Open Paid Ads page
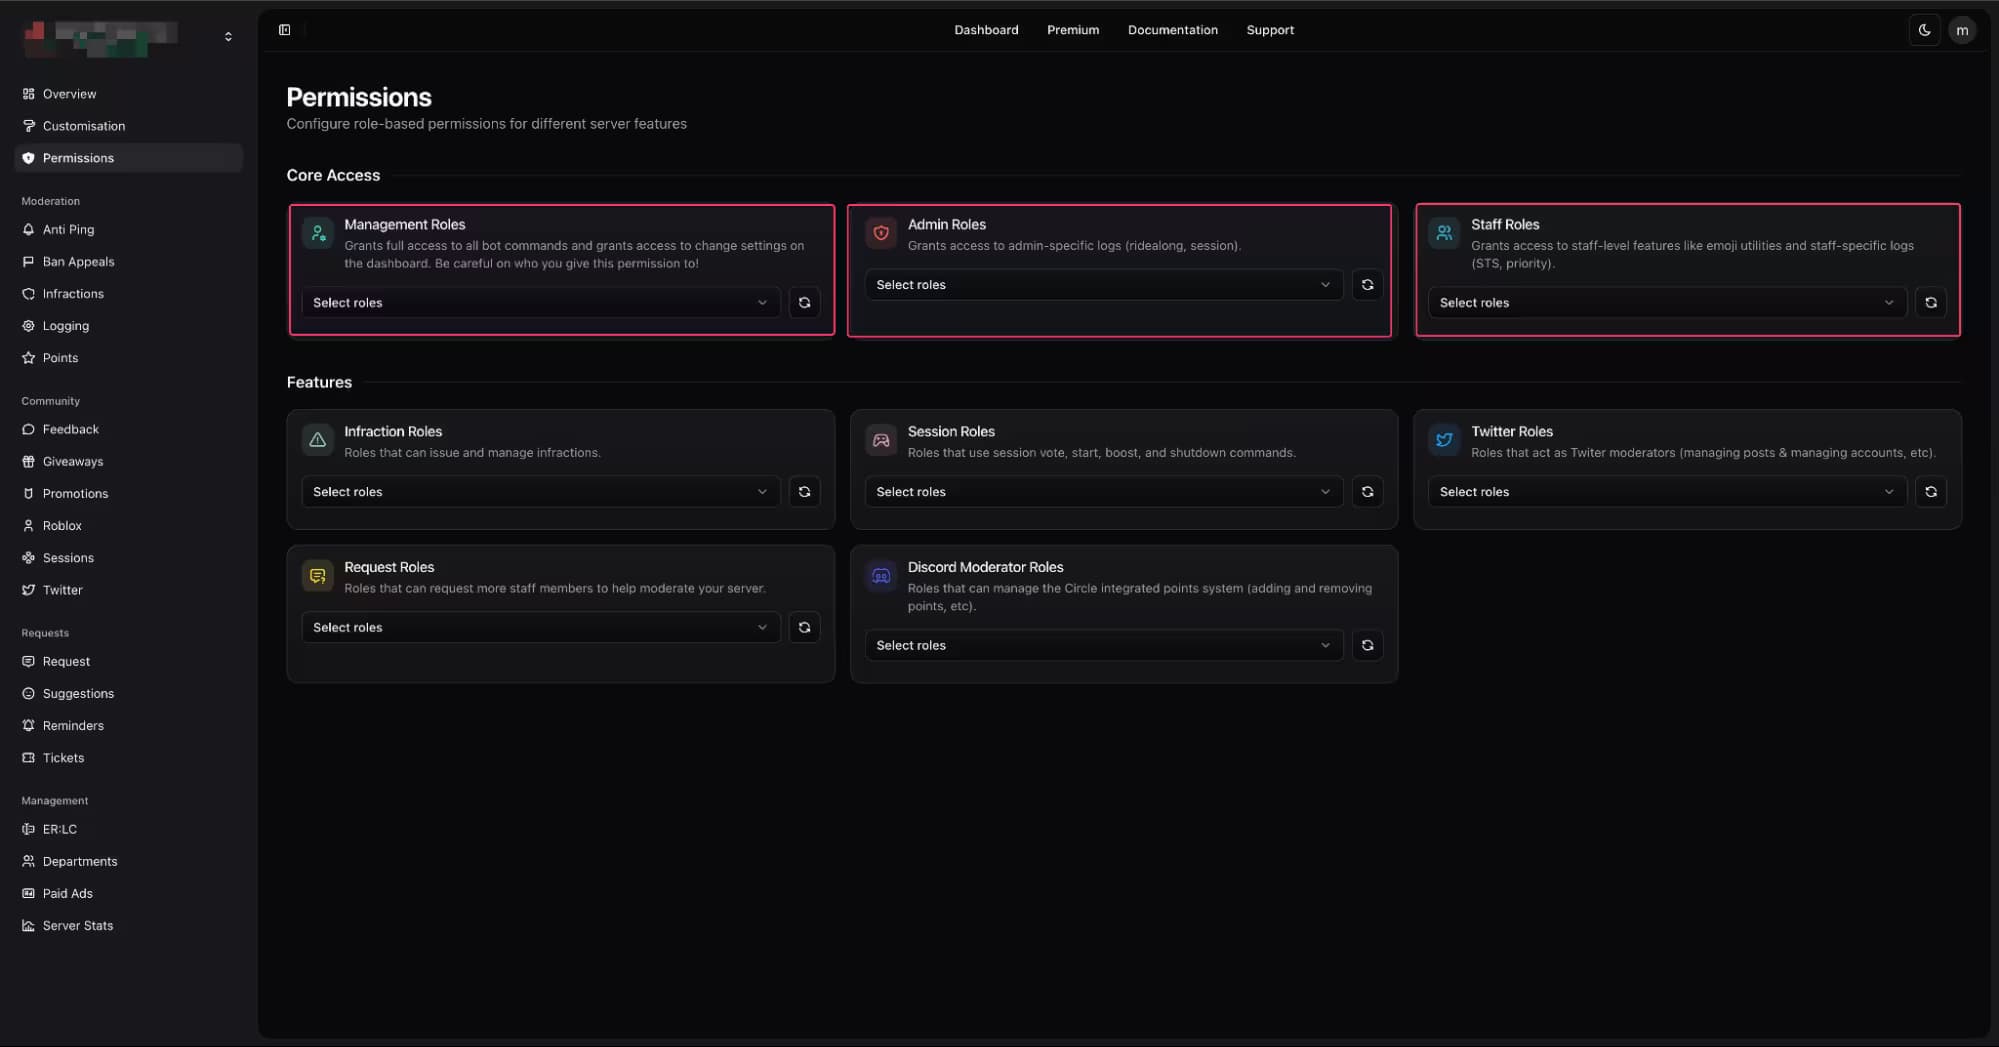 pos(128,894)
